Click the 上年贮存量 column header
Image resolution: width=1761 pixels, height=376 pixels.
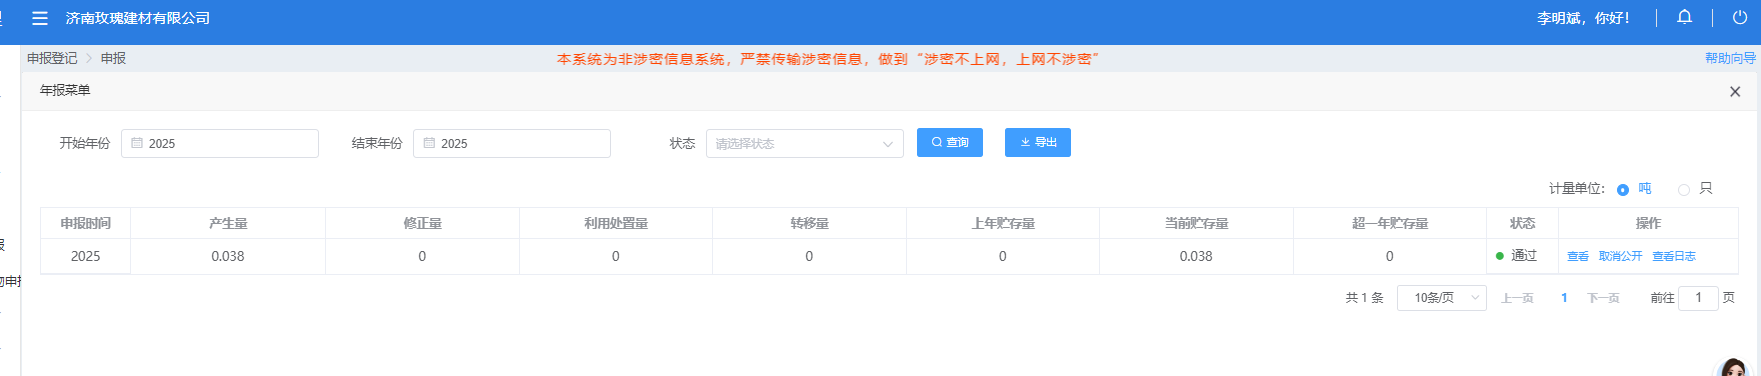[1003, 223]
